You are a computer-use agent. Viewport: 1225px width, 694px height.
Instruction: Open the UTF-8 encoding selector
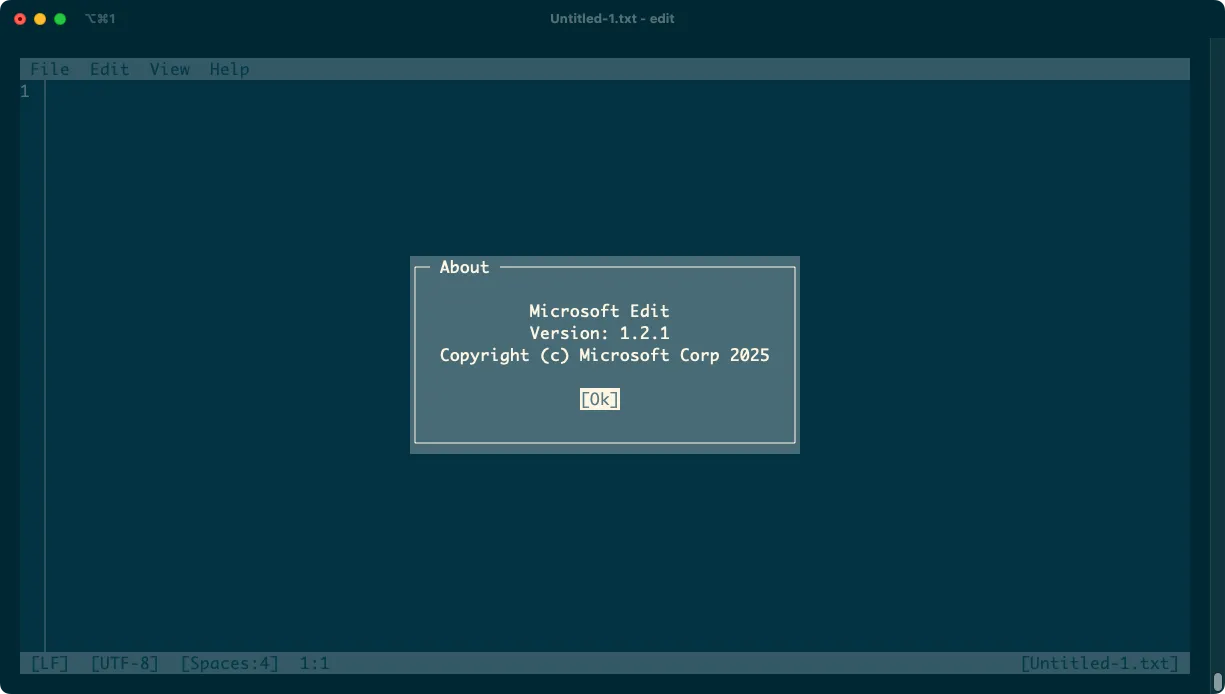(x=125, y=663)
